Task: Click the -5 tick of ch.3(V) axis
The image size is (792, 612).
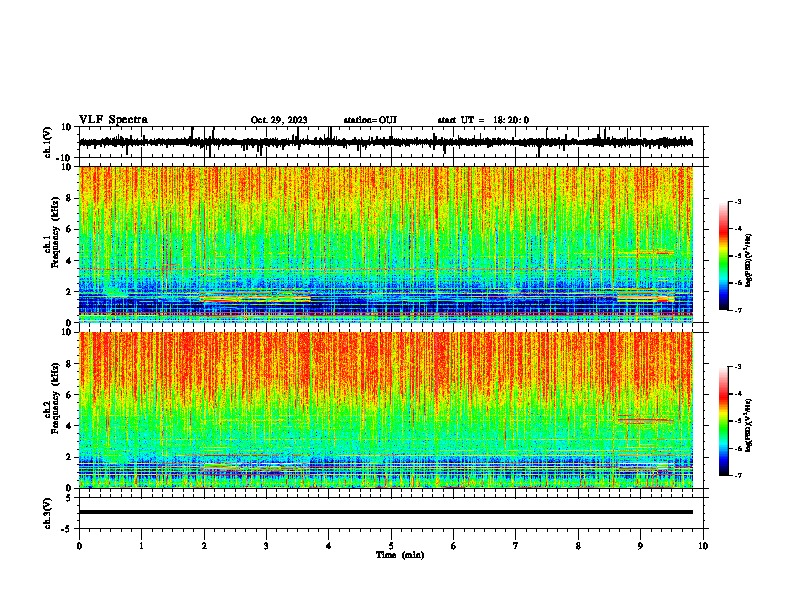Action: coord(67,529)
